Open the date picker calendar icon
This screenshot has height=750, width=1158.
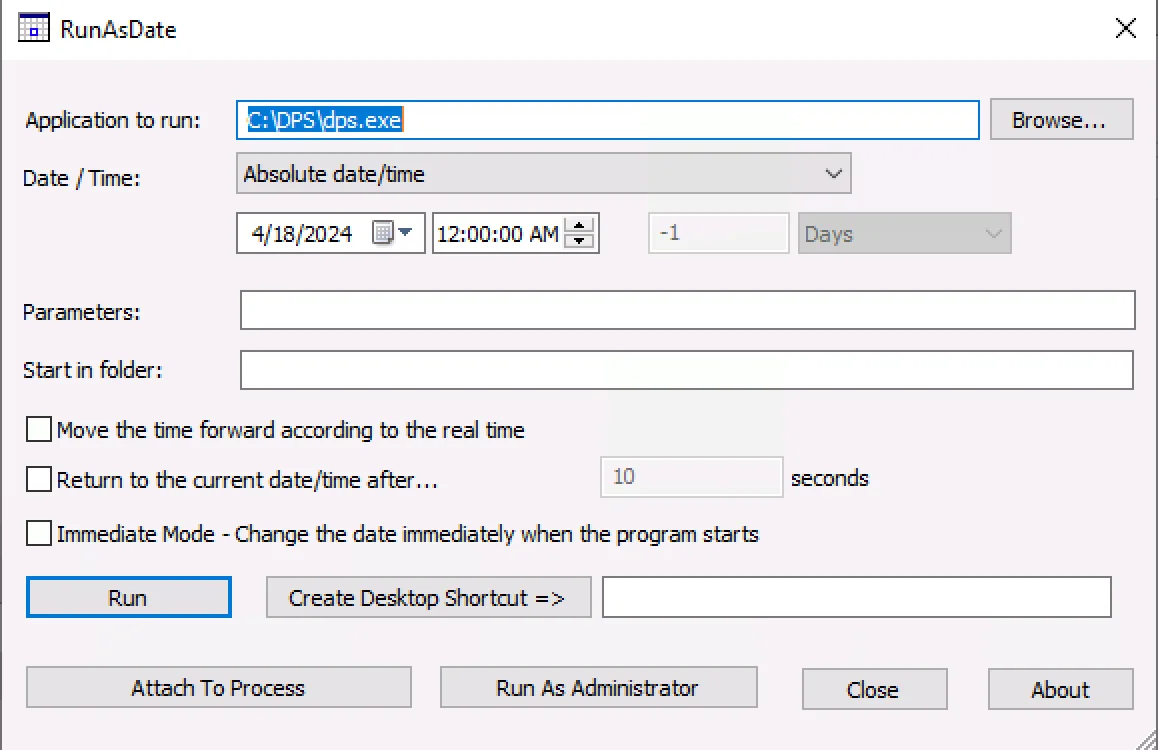pos(392,233)
